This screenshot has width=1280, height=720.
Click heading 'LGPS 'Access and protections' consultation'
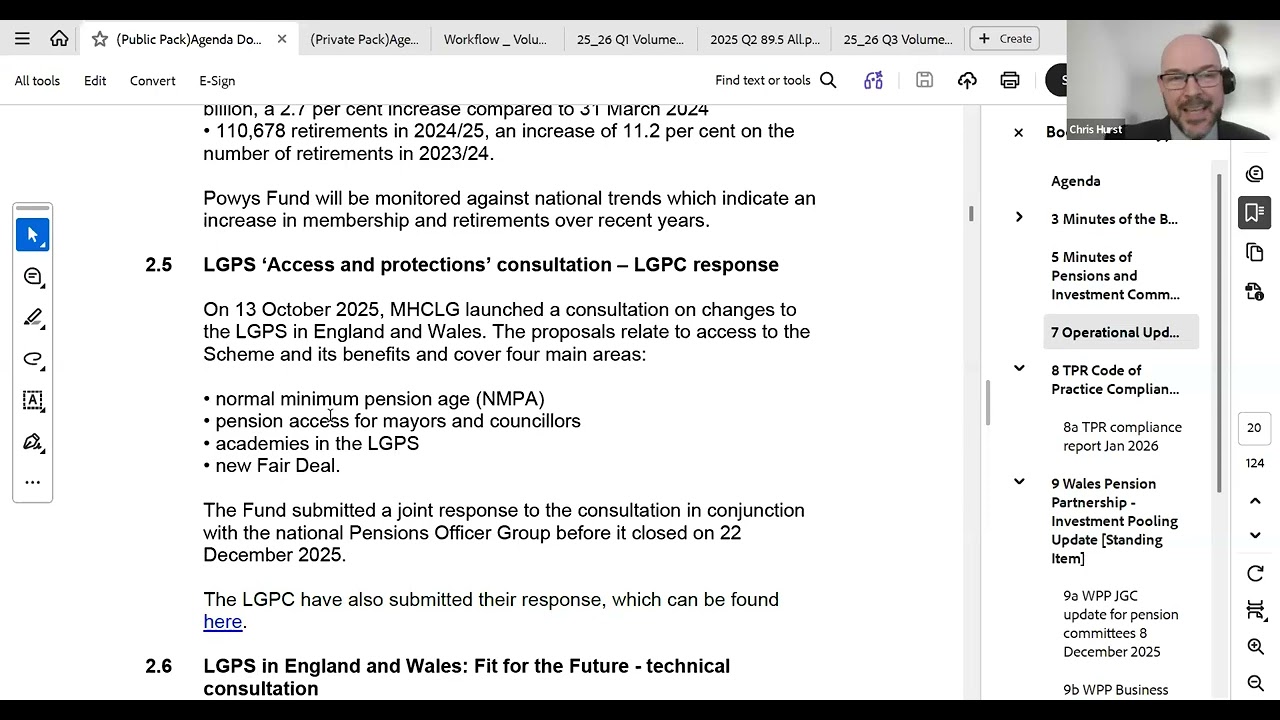click(491, 265)
